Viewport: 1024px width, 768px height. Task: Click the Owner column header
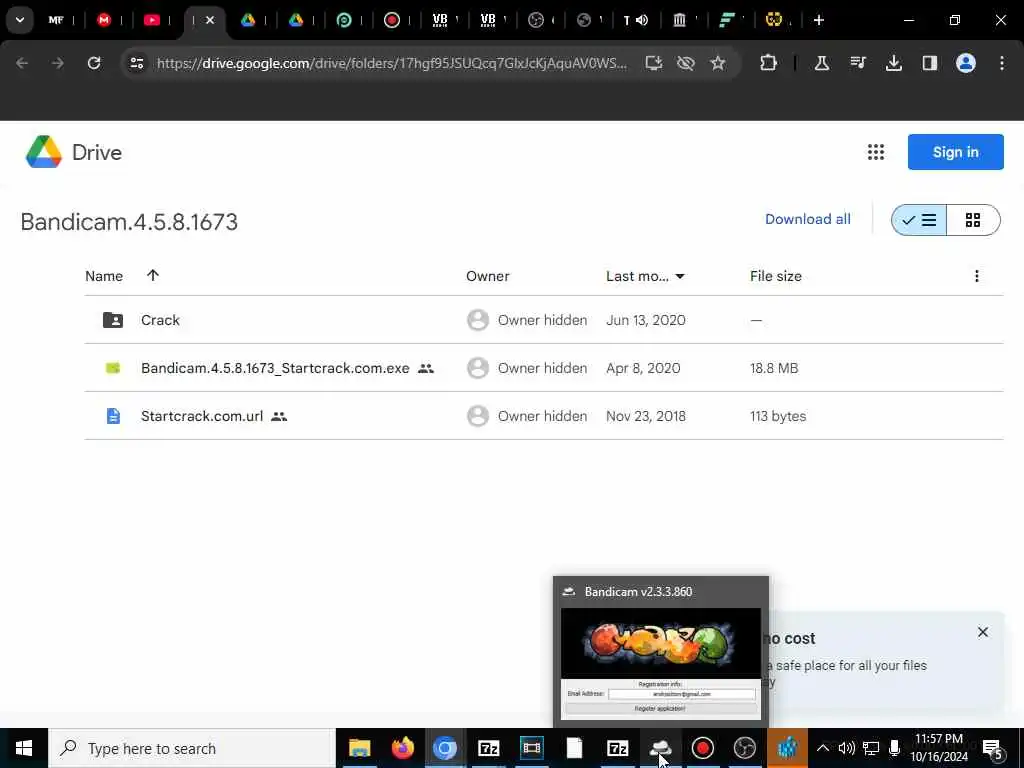(x=487, y=276)
